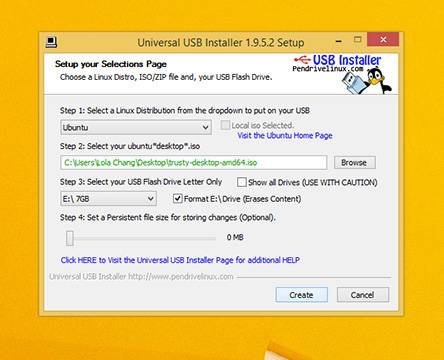444x360 pixels.
Task: Enable Show all Drives checkbox
Action: click(242, 182)
